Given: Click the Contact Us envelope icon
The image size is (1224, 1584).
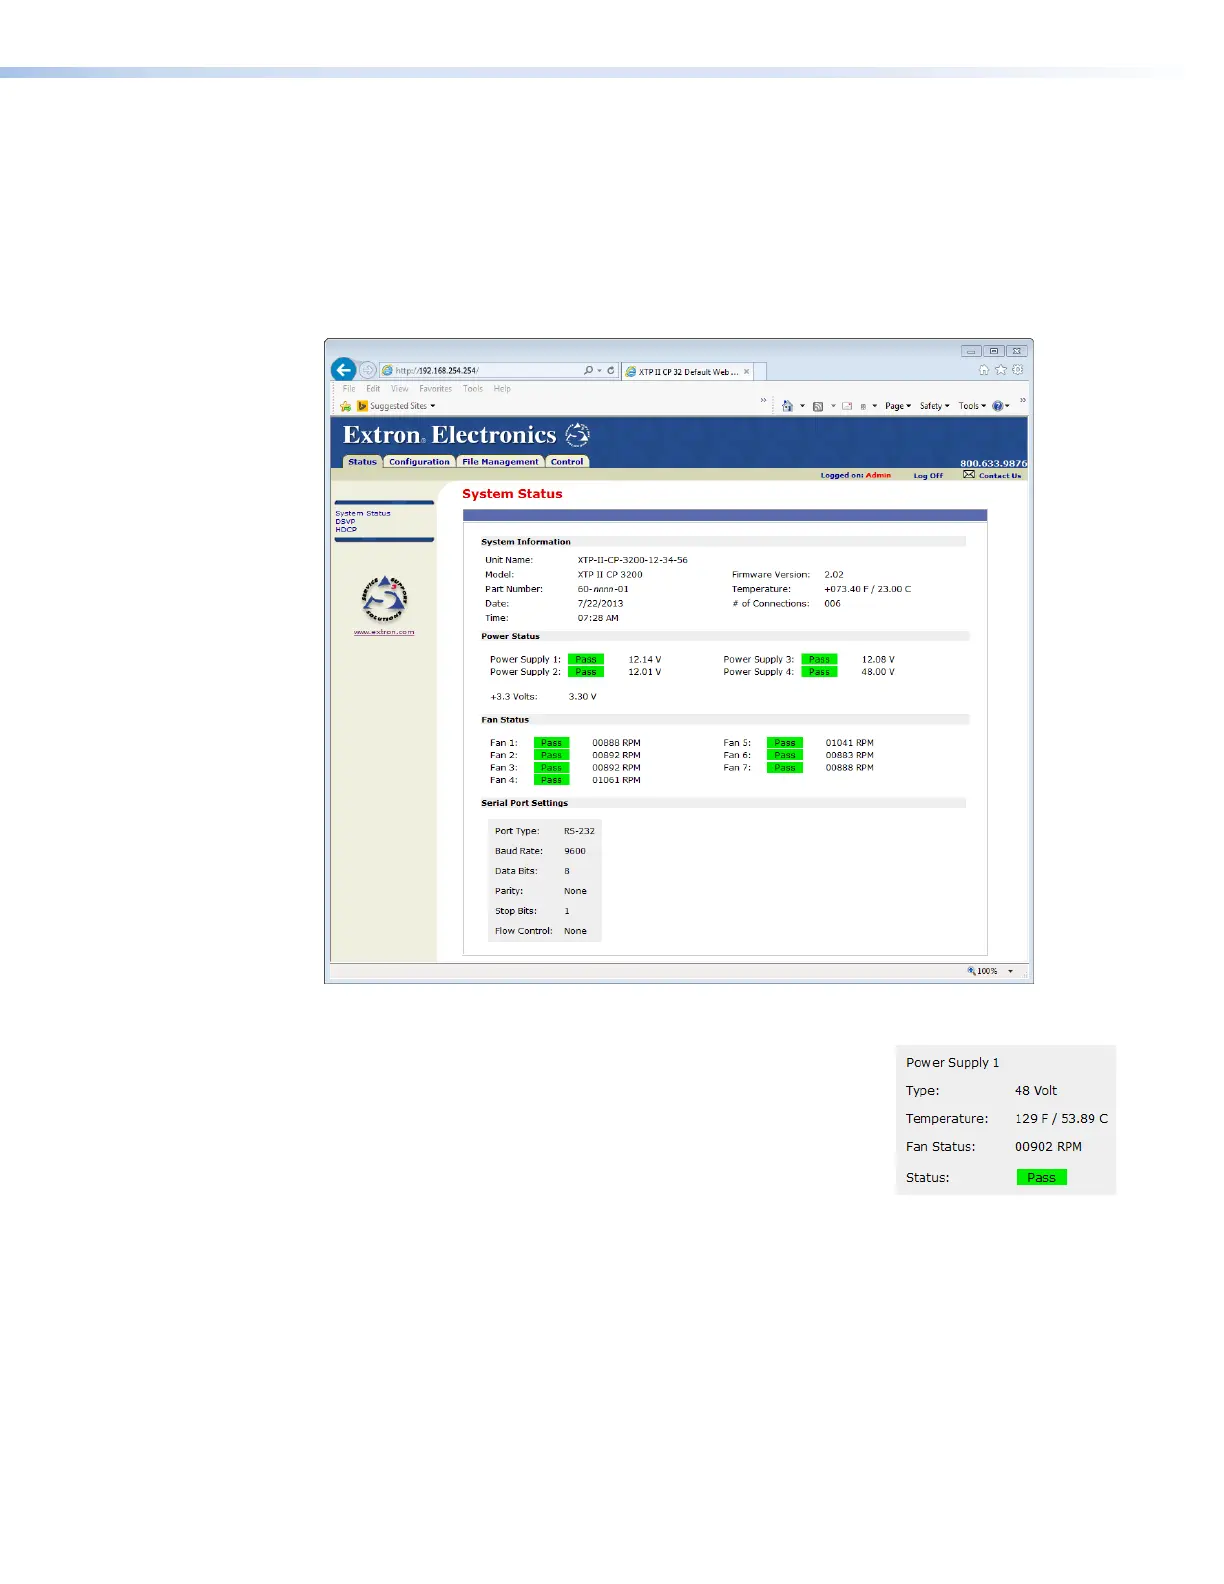Looking at the screenshot, I should [x=969, y=474].
